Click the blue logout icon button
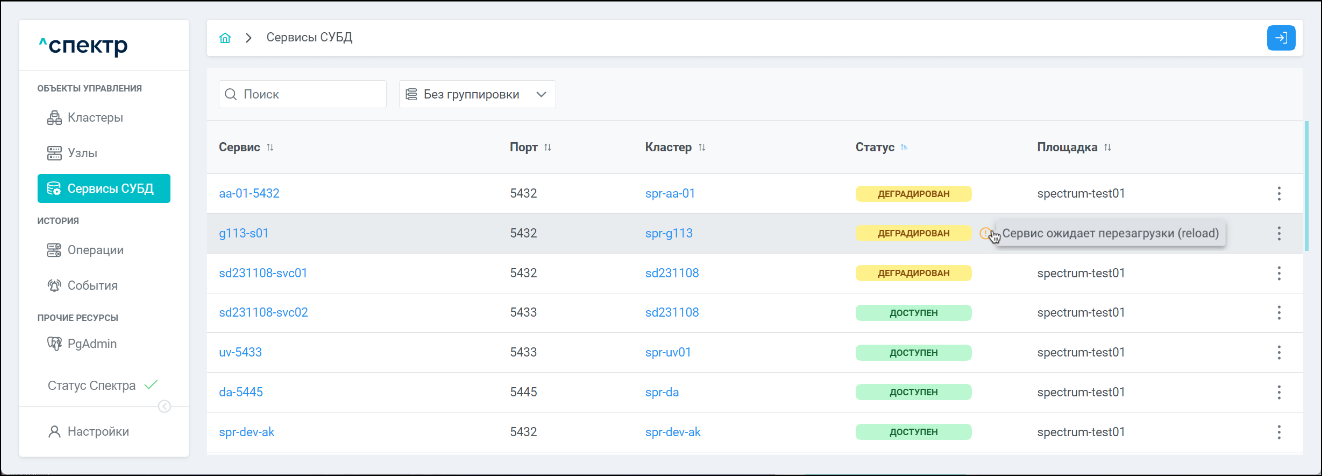 [1281, 38]
